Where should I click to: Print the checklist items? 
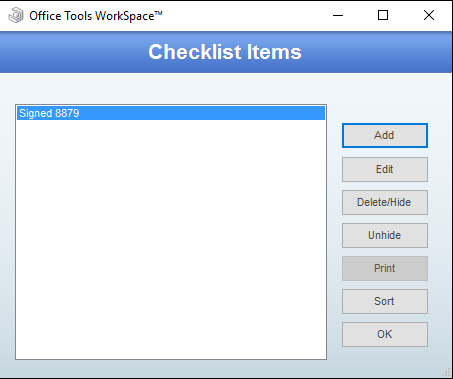coord(385,268)
